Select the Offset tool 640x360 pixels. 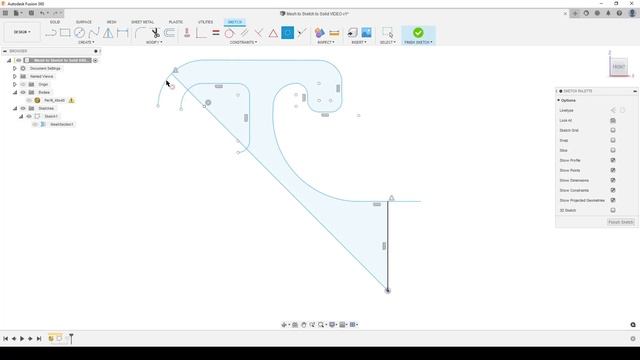(x=170, y=33)
